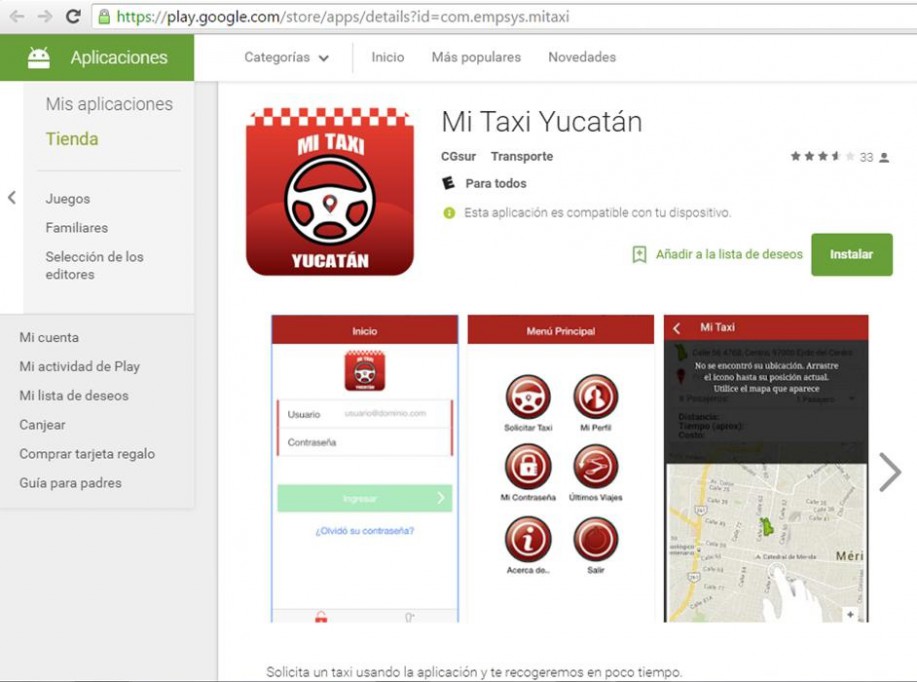Screen dimensions: 917x682
Task: Show next screenshots with the right chevron
Action: pos(890,471)
